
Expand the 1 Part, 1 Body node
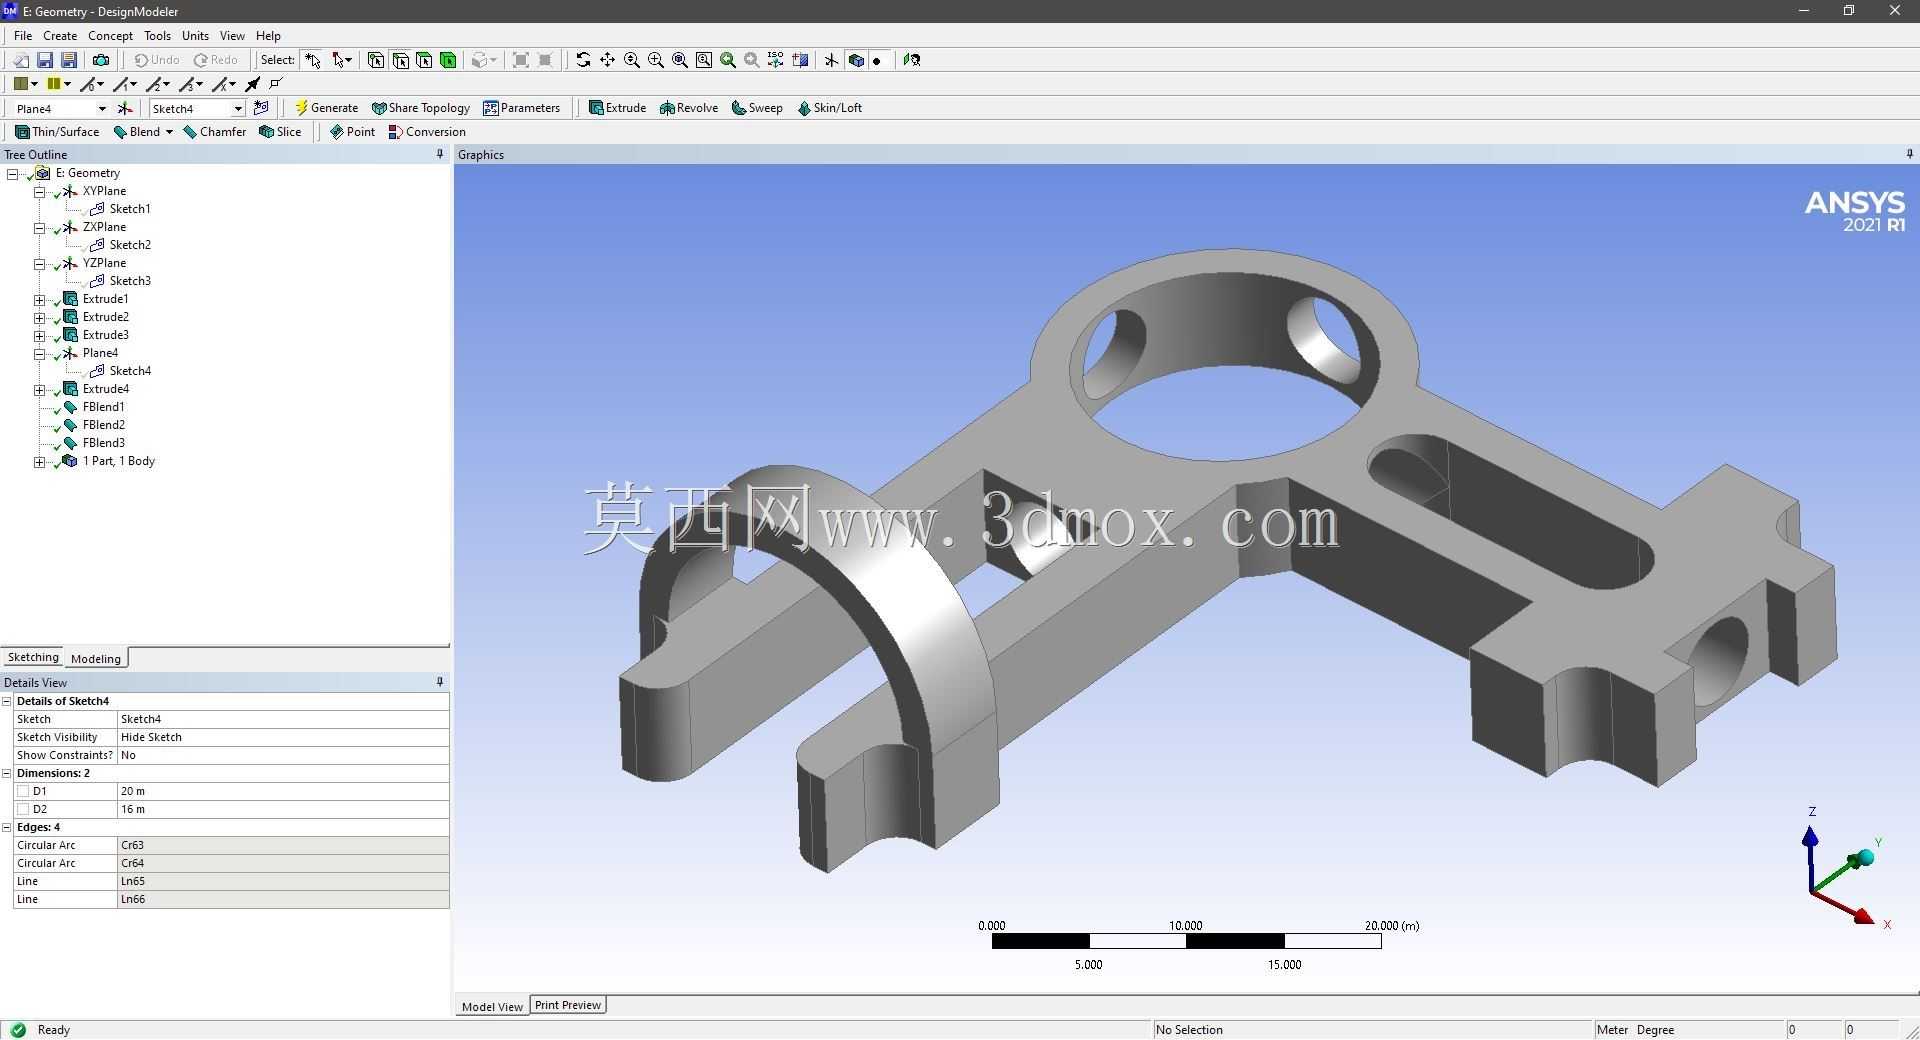[x=40, y=461]
